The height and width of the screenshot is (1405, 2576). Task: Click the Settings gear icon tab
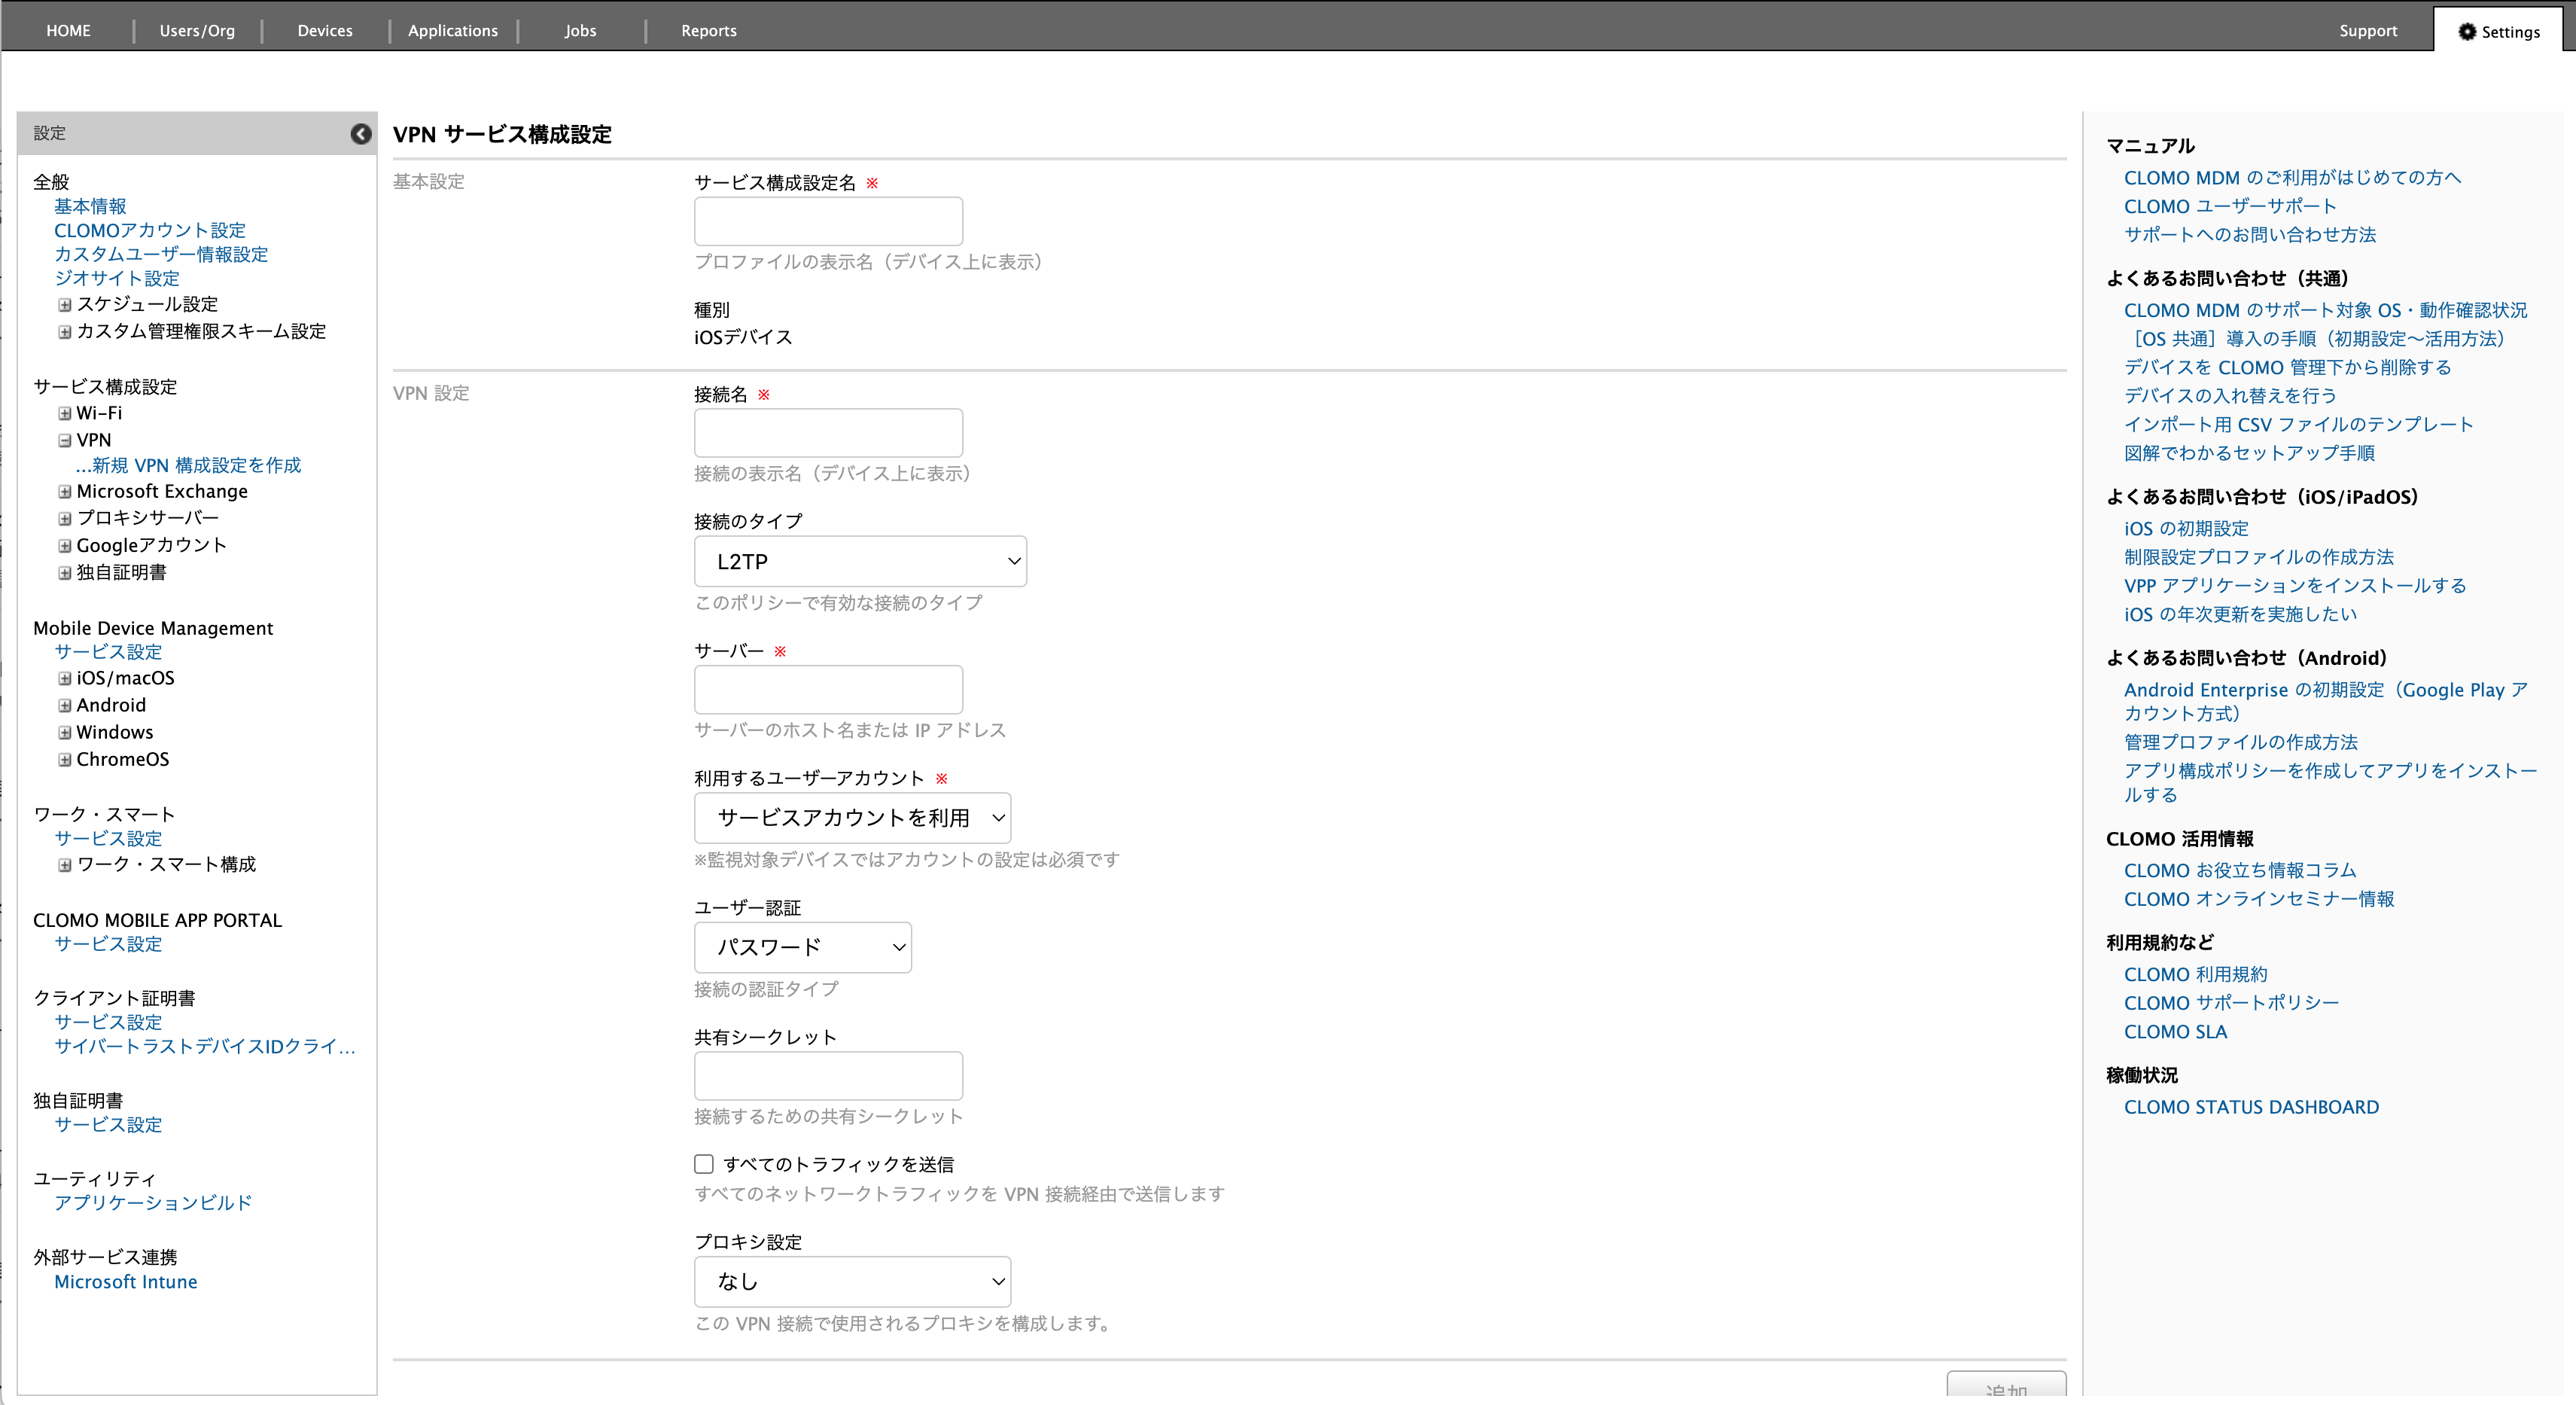(2498, 31)
